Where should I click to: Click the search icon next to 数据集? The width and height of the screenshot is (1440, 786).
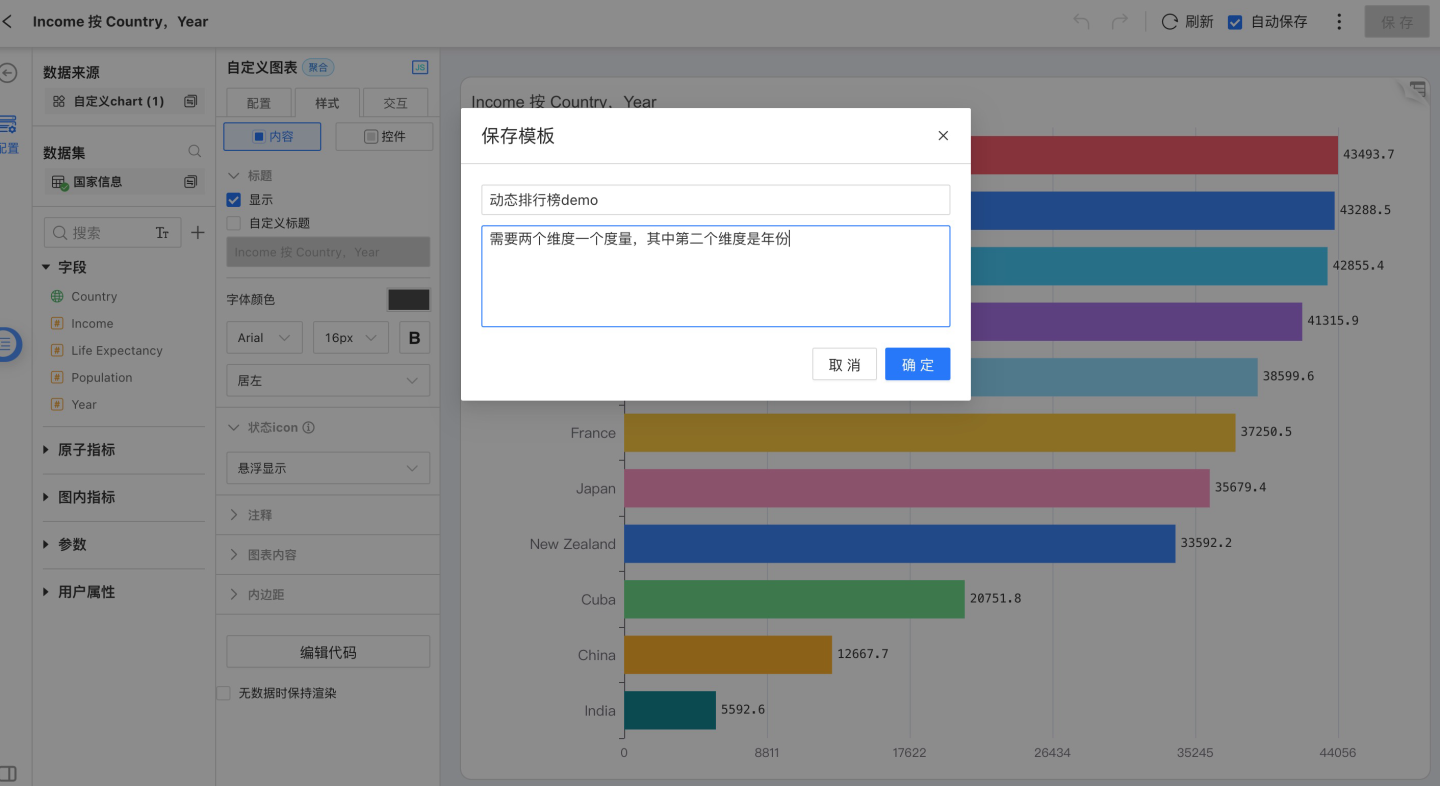195,152
